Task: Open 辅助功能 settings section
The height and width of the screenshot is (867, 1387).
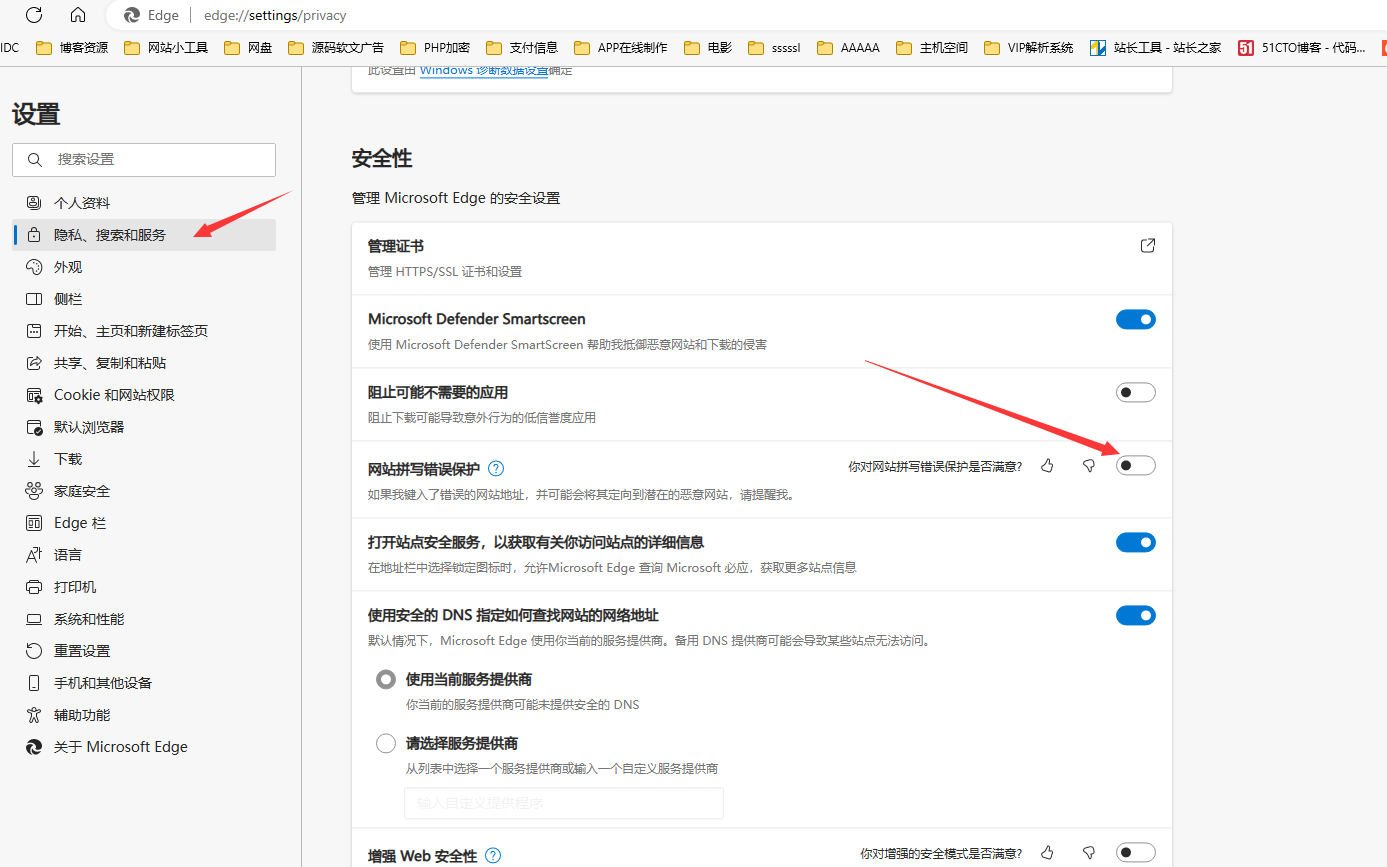Action: tap(144, 715)
